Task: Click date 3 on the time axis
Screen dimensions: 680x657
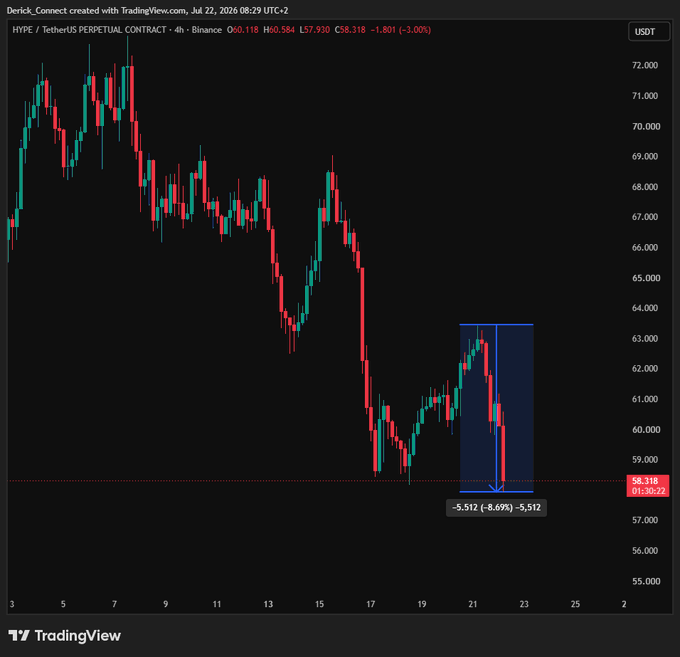Action: 12,604
